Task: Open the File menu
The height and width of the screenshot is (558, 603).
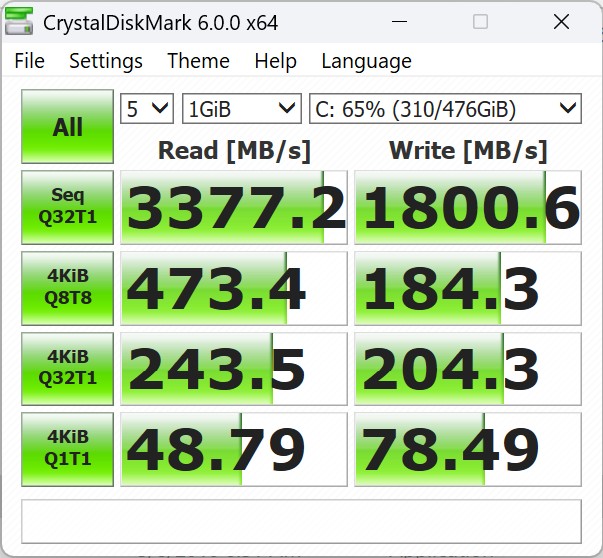Action: [30, 61]
